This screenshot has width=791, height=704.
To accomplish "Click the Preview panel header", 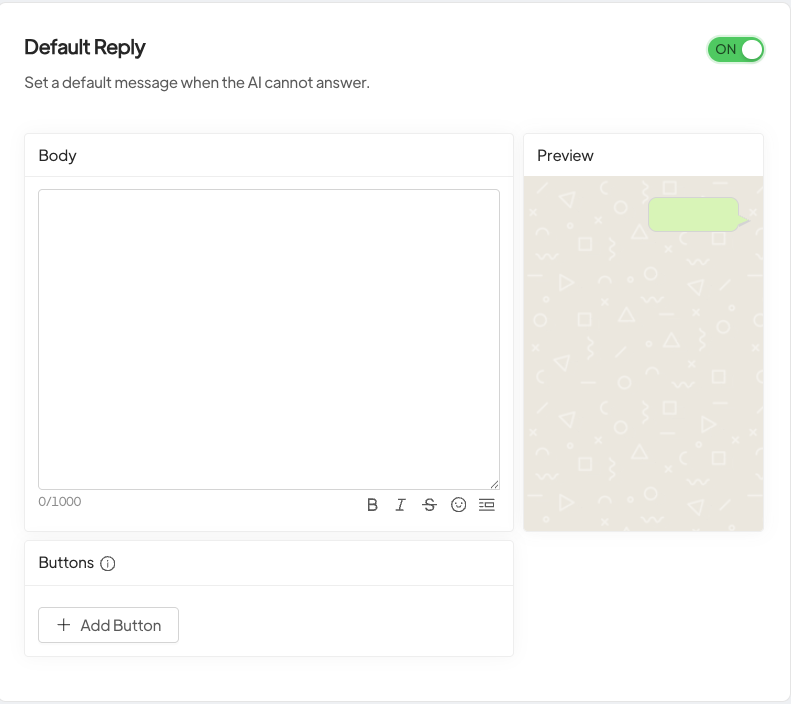I will tap(565, 155).
